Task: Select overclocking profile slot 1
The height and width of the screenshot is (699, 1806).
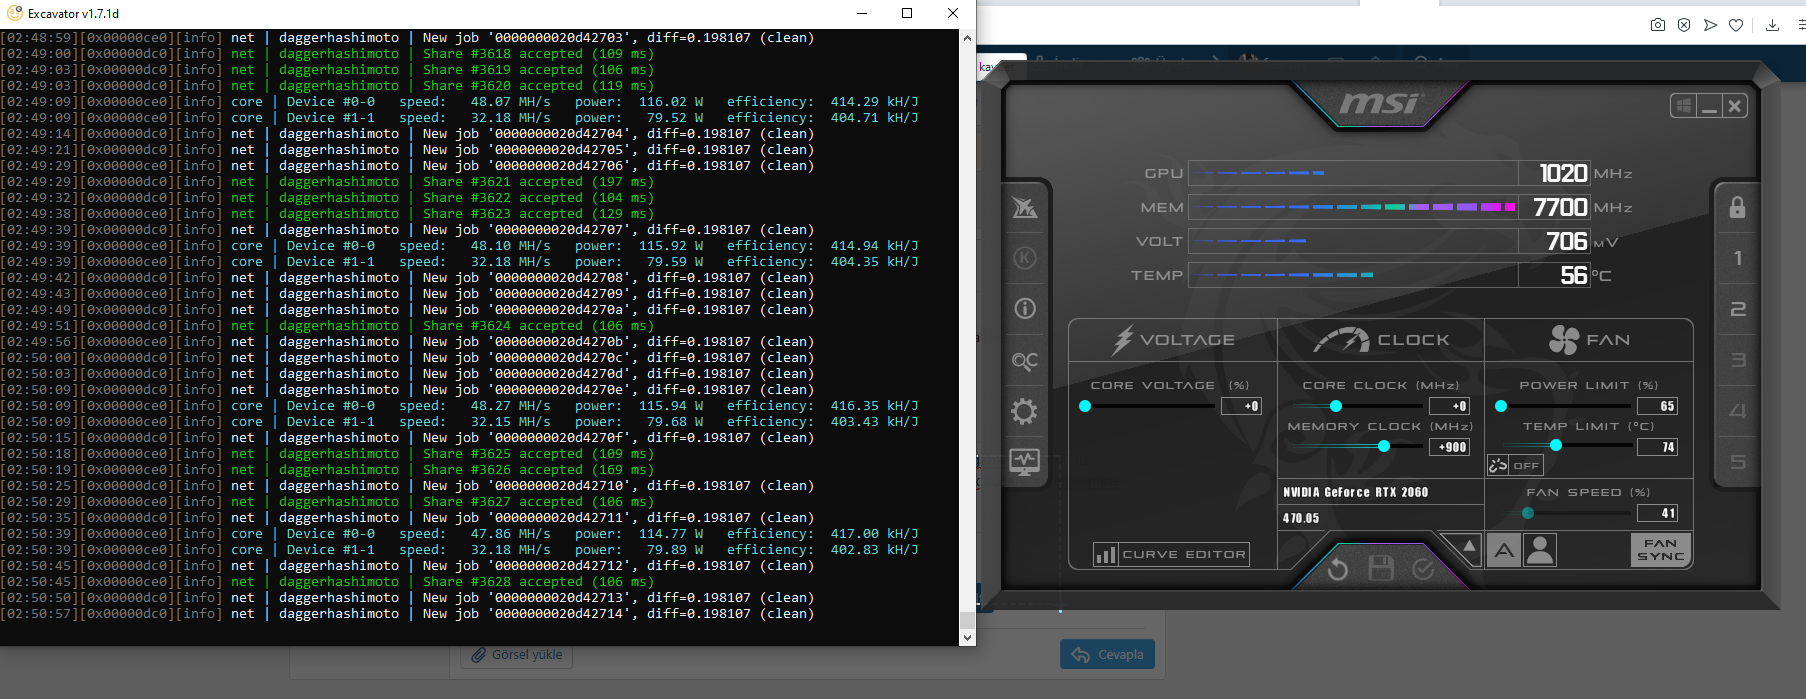Action: [1737, 258]
